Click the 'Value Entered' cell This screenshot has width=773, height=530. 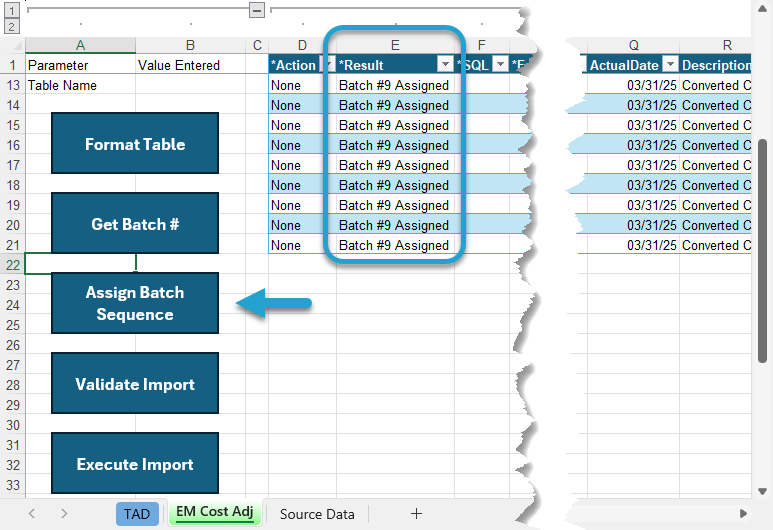190,65
